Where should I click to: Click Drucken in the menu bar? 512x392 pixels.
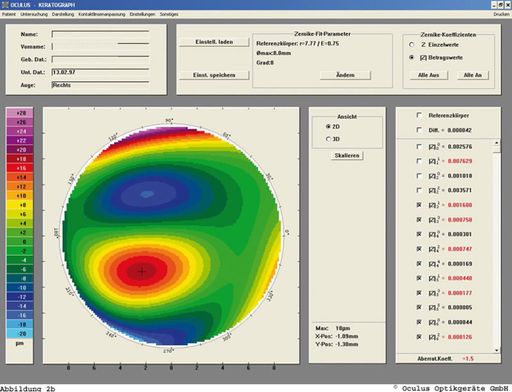click(x=501, y=14)
